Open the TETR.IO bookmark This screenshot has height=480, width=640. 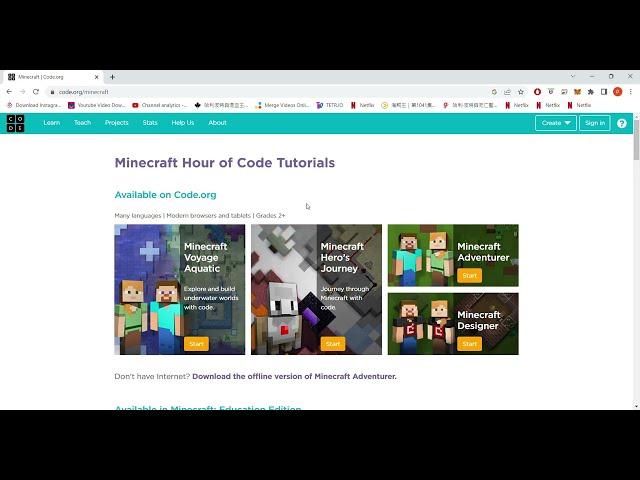point(330,105)
